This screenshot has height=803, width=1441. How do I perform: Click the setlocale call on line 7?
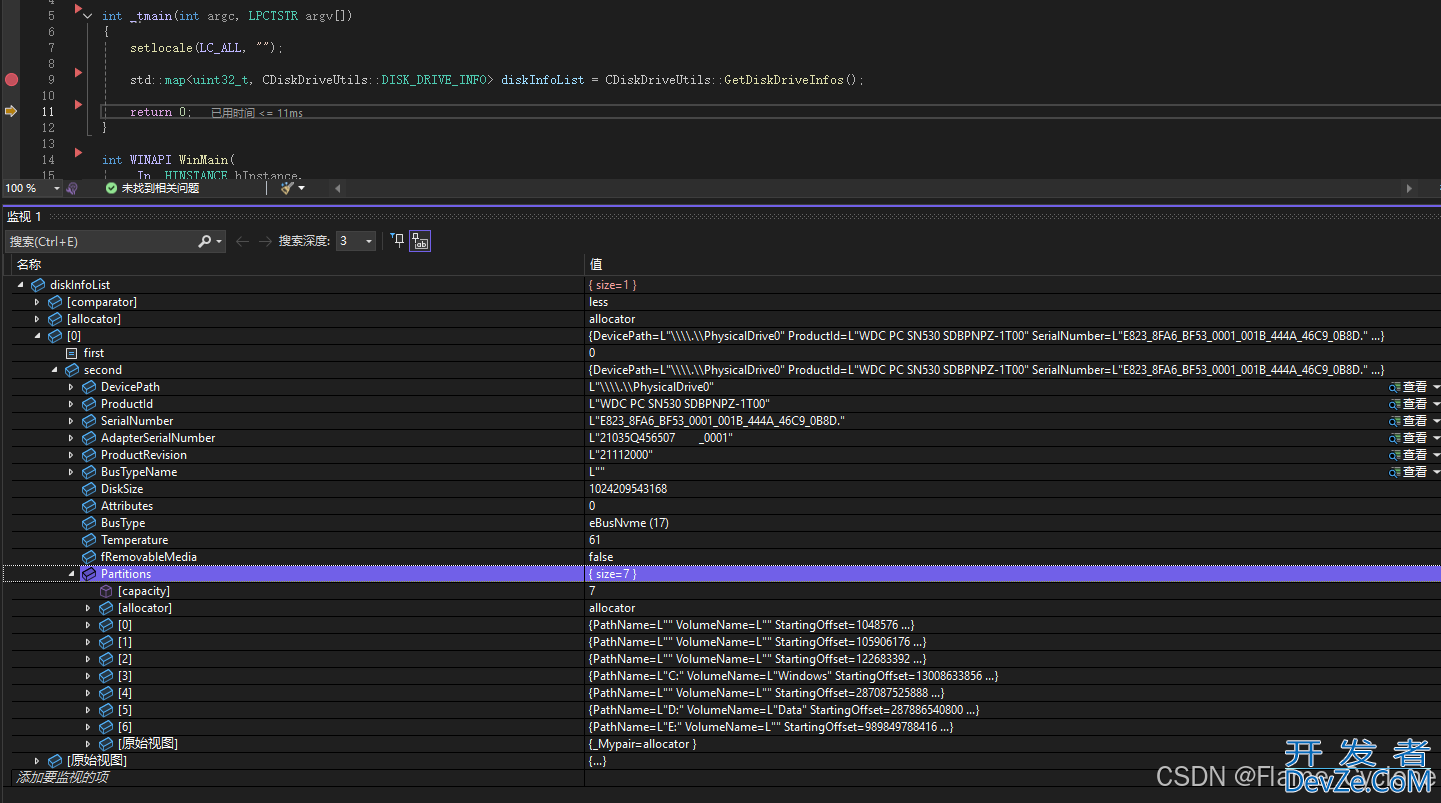[x=207, y=48]
